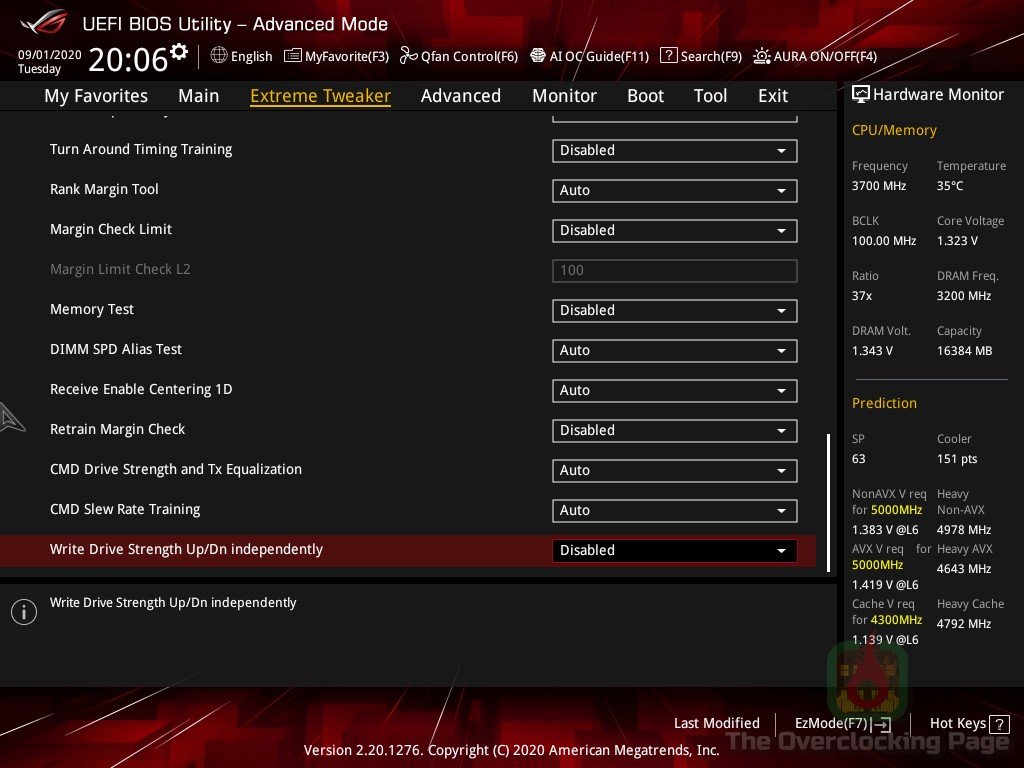Click the Margin Limit Check L2 value field

(674, 270)
